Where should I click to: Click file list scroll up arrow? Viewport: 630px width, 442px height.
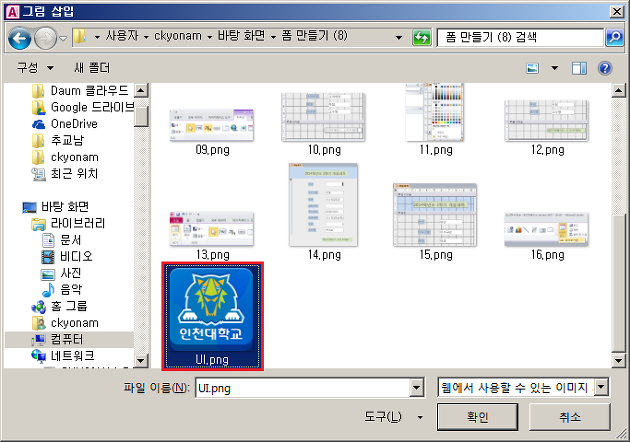pos(619,90)
